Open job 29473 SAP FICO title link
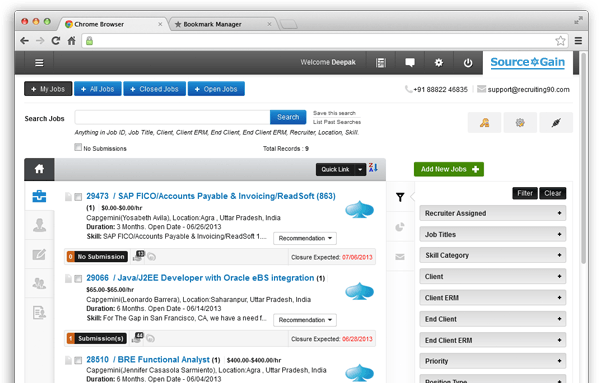Screen dimensions: 599x383 (211, 196)
